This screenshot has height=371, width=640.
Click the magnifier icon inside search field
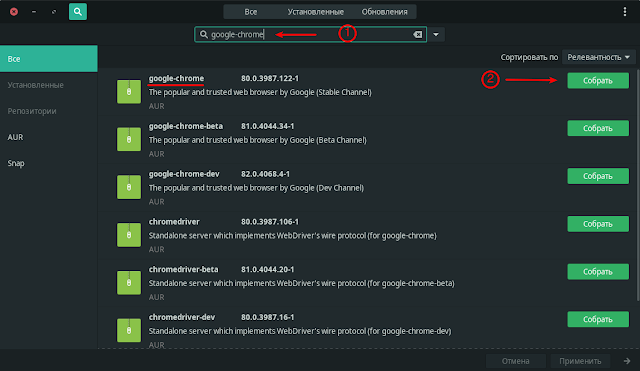pyautogui.click(x=204, y=35)
